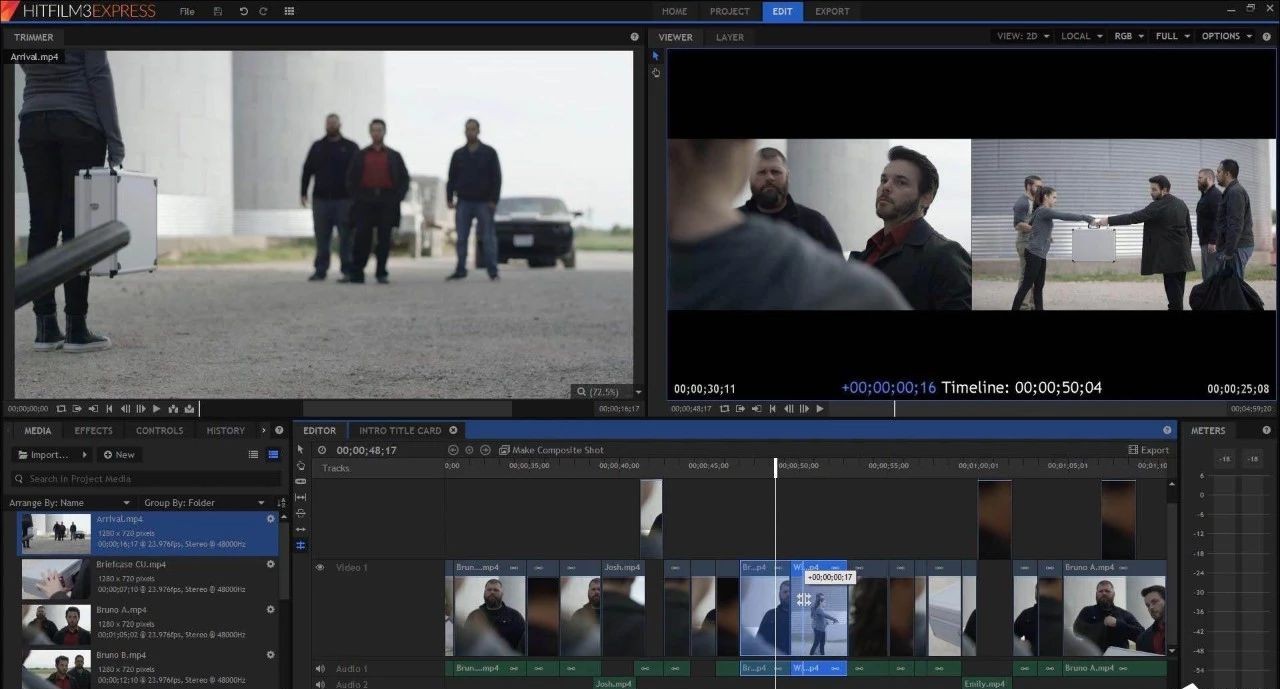Mute the Audio 1 track
This screenshot has width=1280, height=689.
coord(321,669)
